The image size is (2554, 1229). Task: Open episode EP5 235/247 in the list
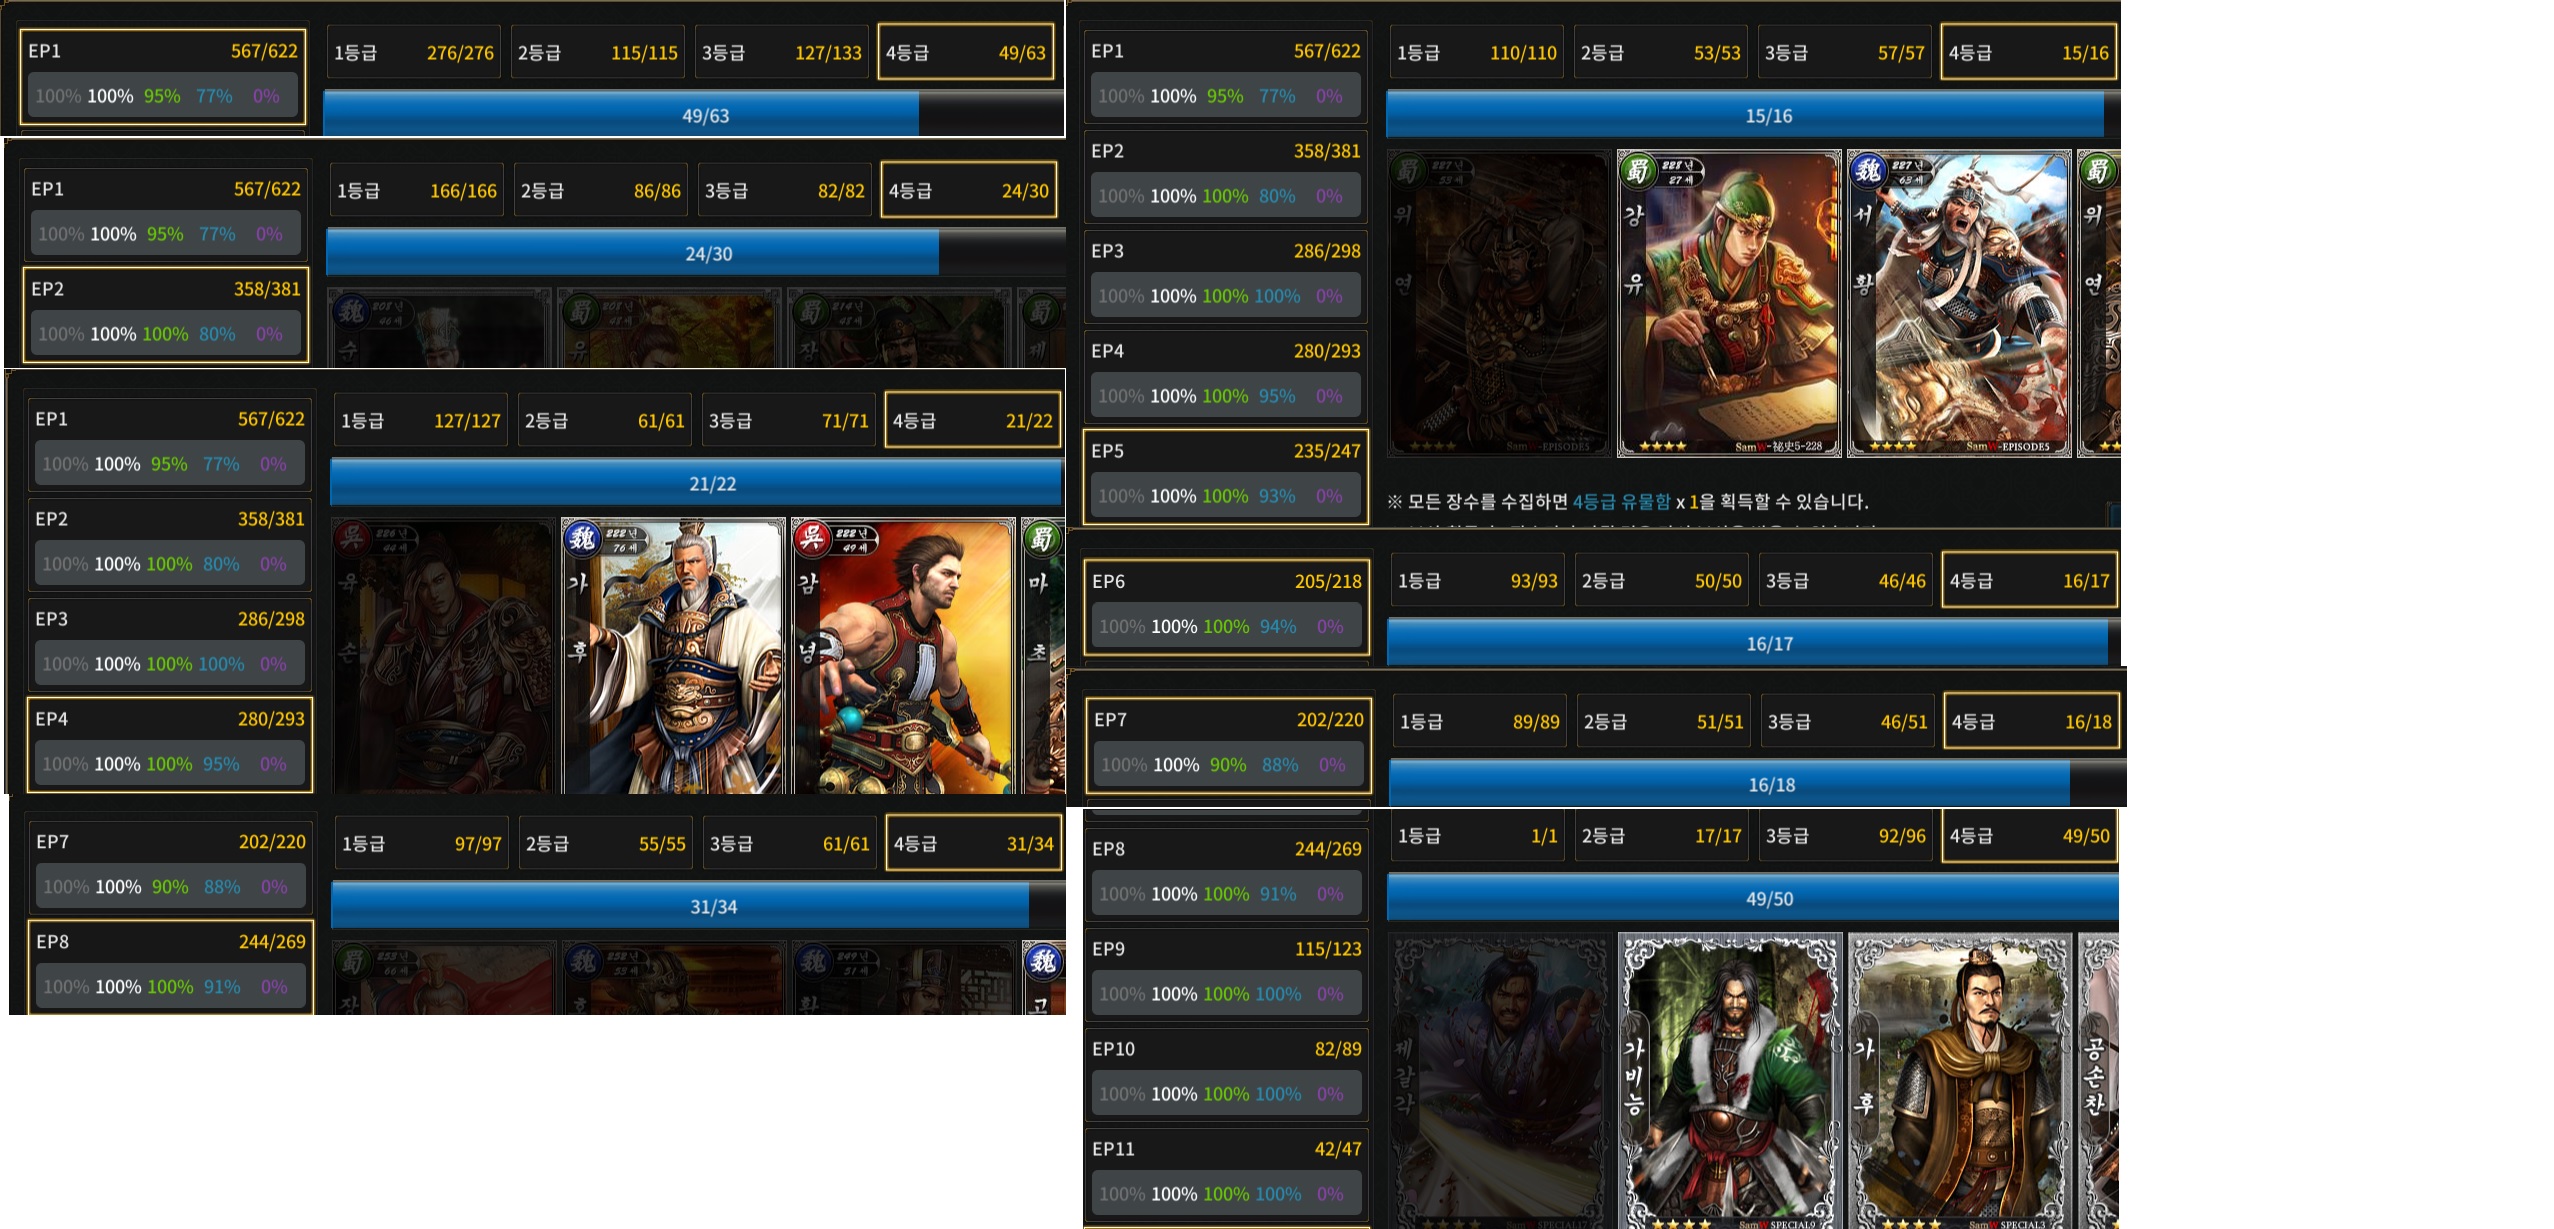click(1225, 476)
